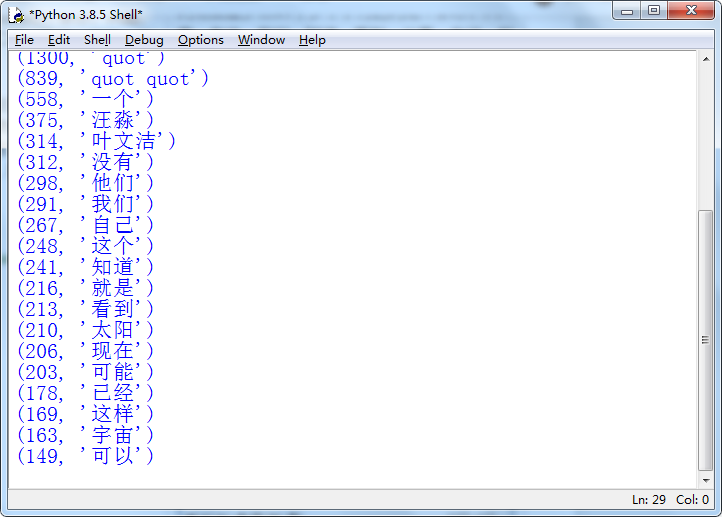The width and height of the screenshot is (722, 517).
Task: Click the output line (248, '这个')
Action: point(85,246)
